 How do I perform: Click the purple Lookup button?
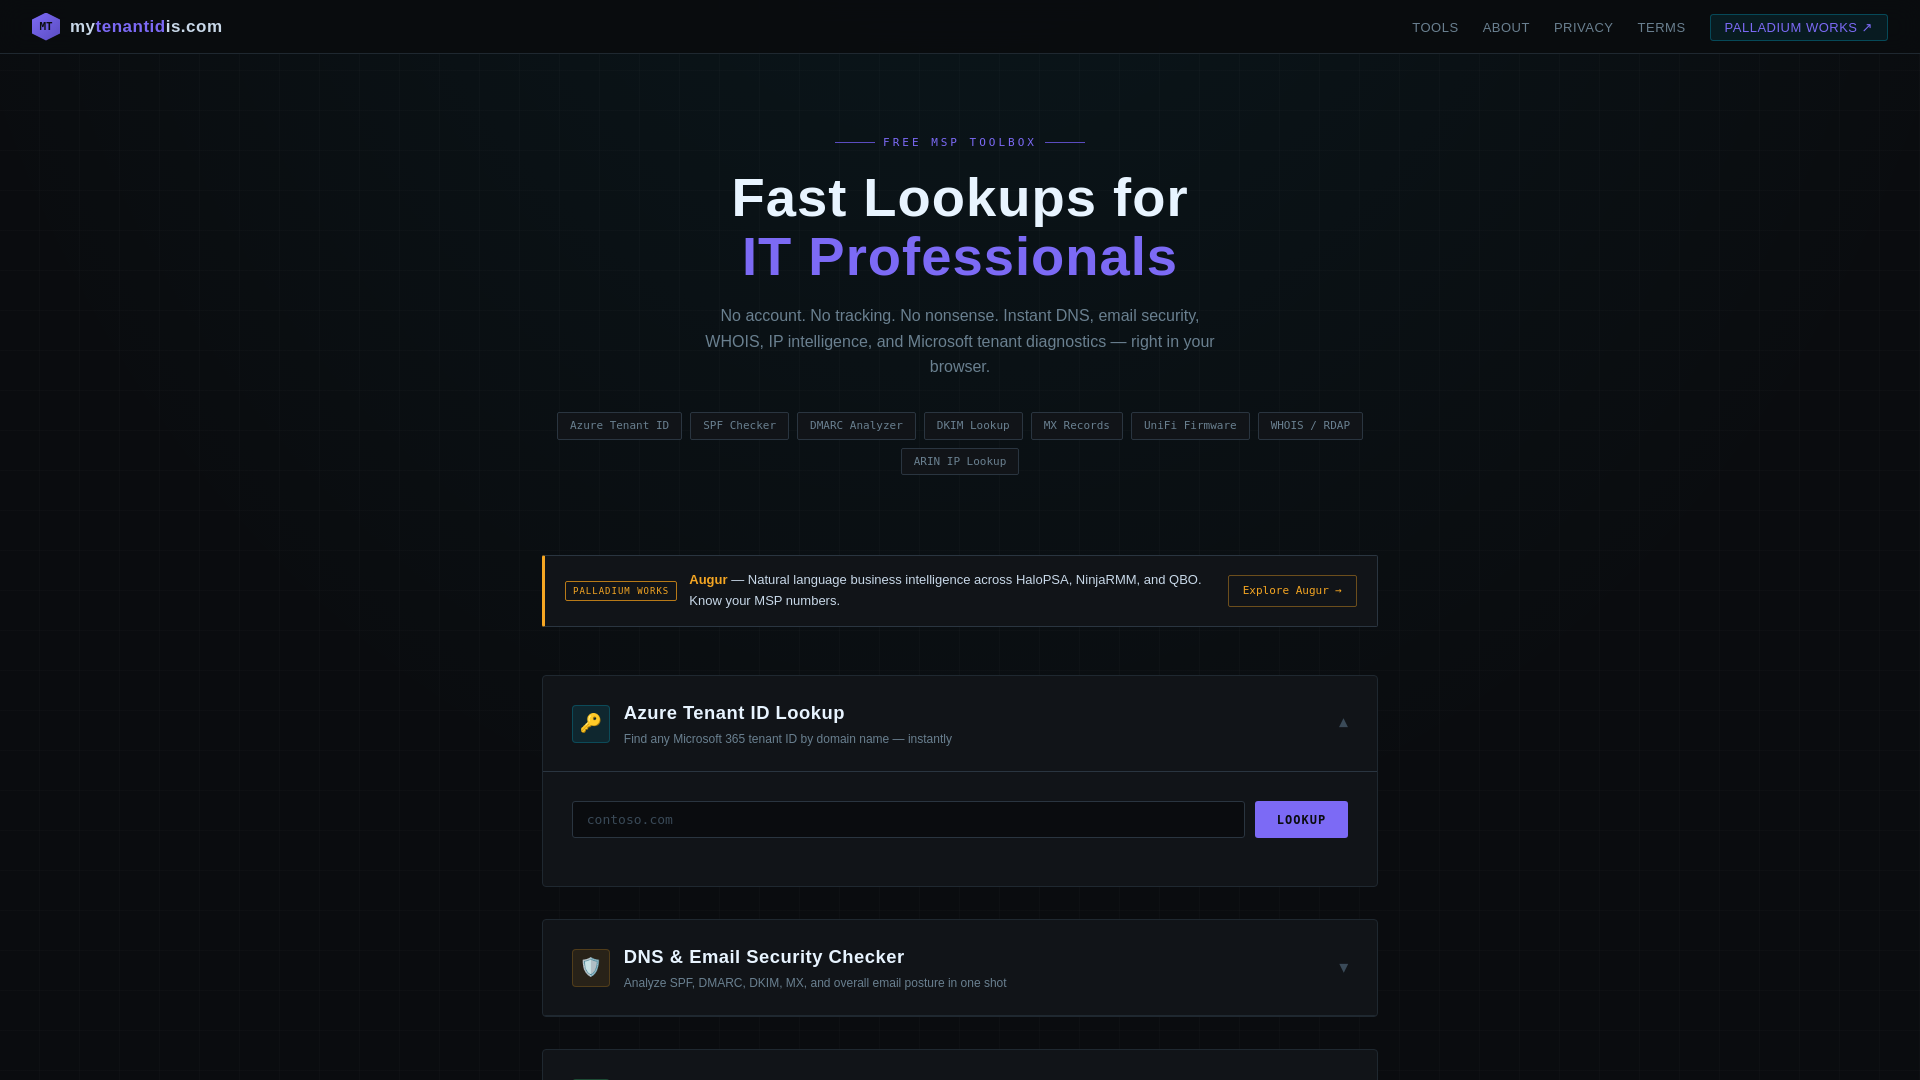1301,820
